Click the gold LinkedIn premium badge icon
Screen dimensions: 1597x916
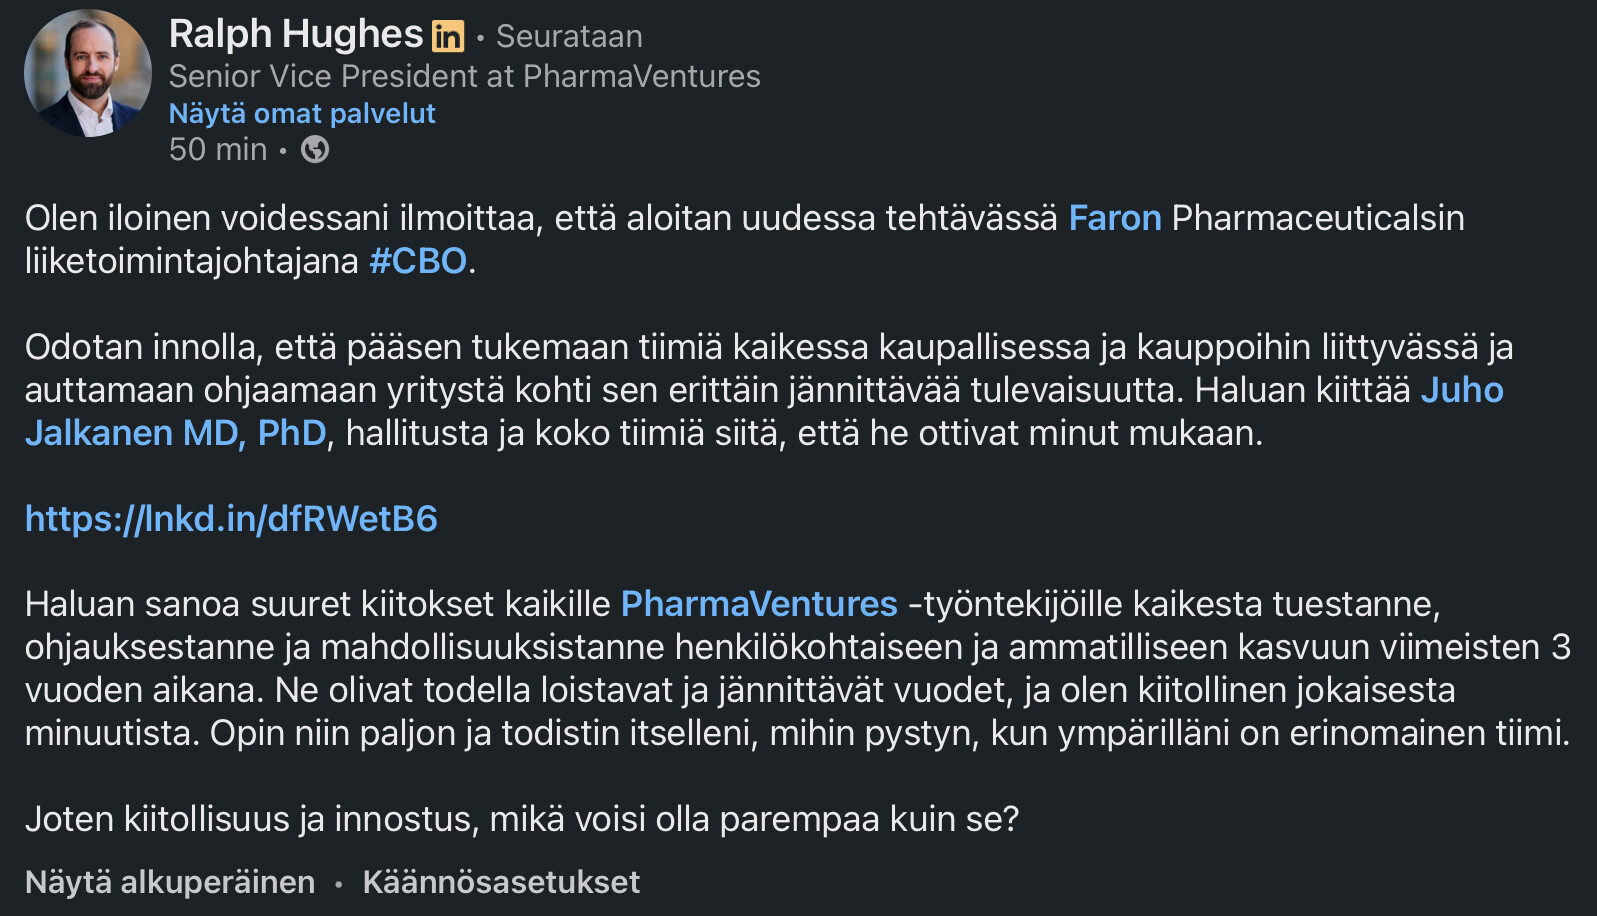coord(448,37)
